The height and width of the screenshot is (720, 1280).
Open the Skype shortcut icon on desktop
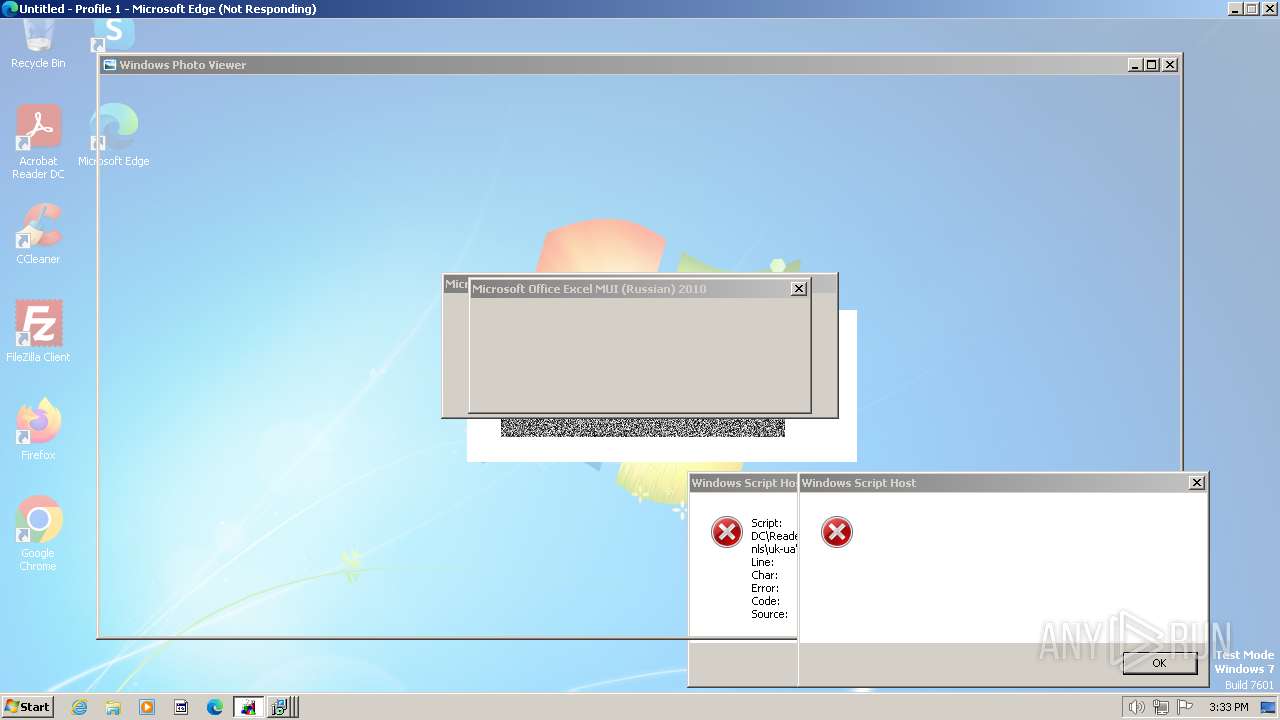(113, 34)
